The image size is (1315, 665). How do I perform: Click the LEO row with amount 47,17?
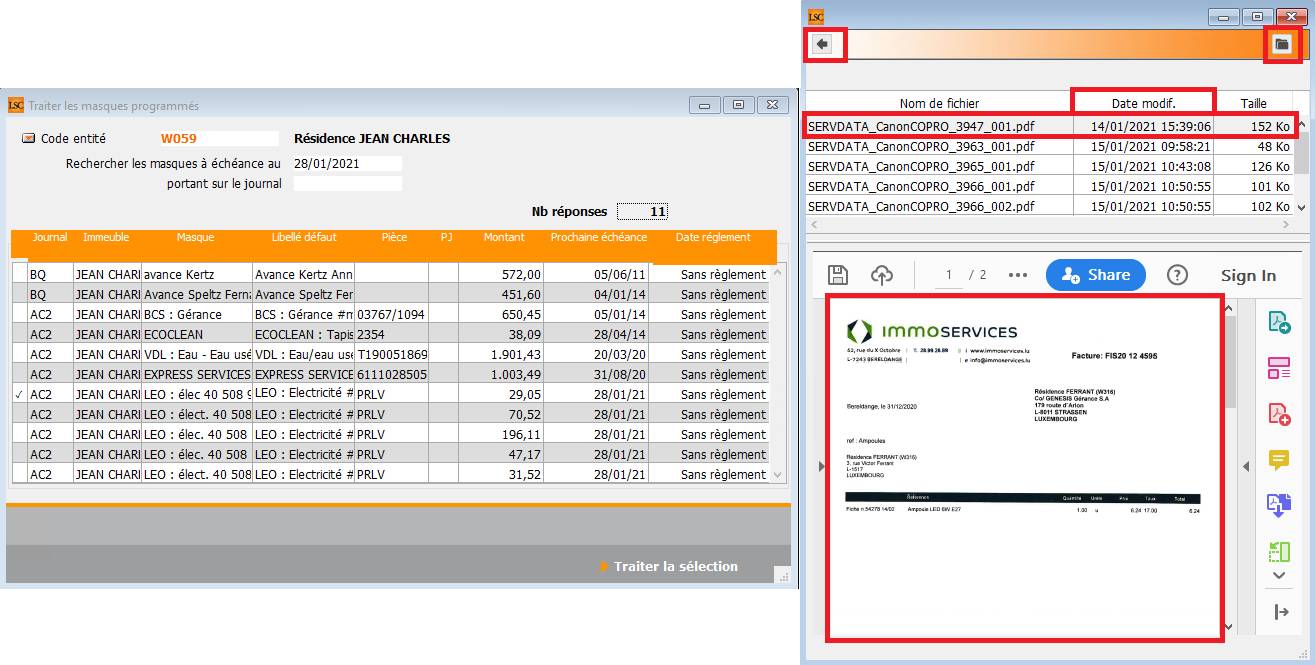tap(390, 454)
